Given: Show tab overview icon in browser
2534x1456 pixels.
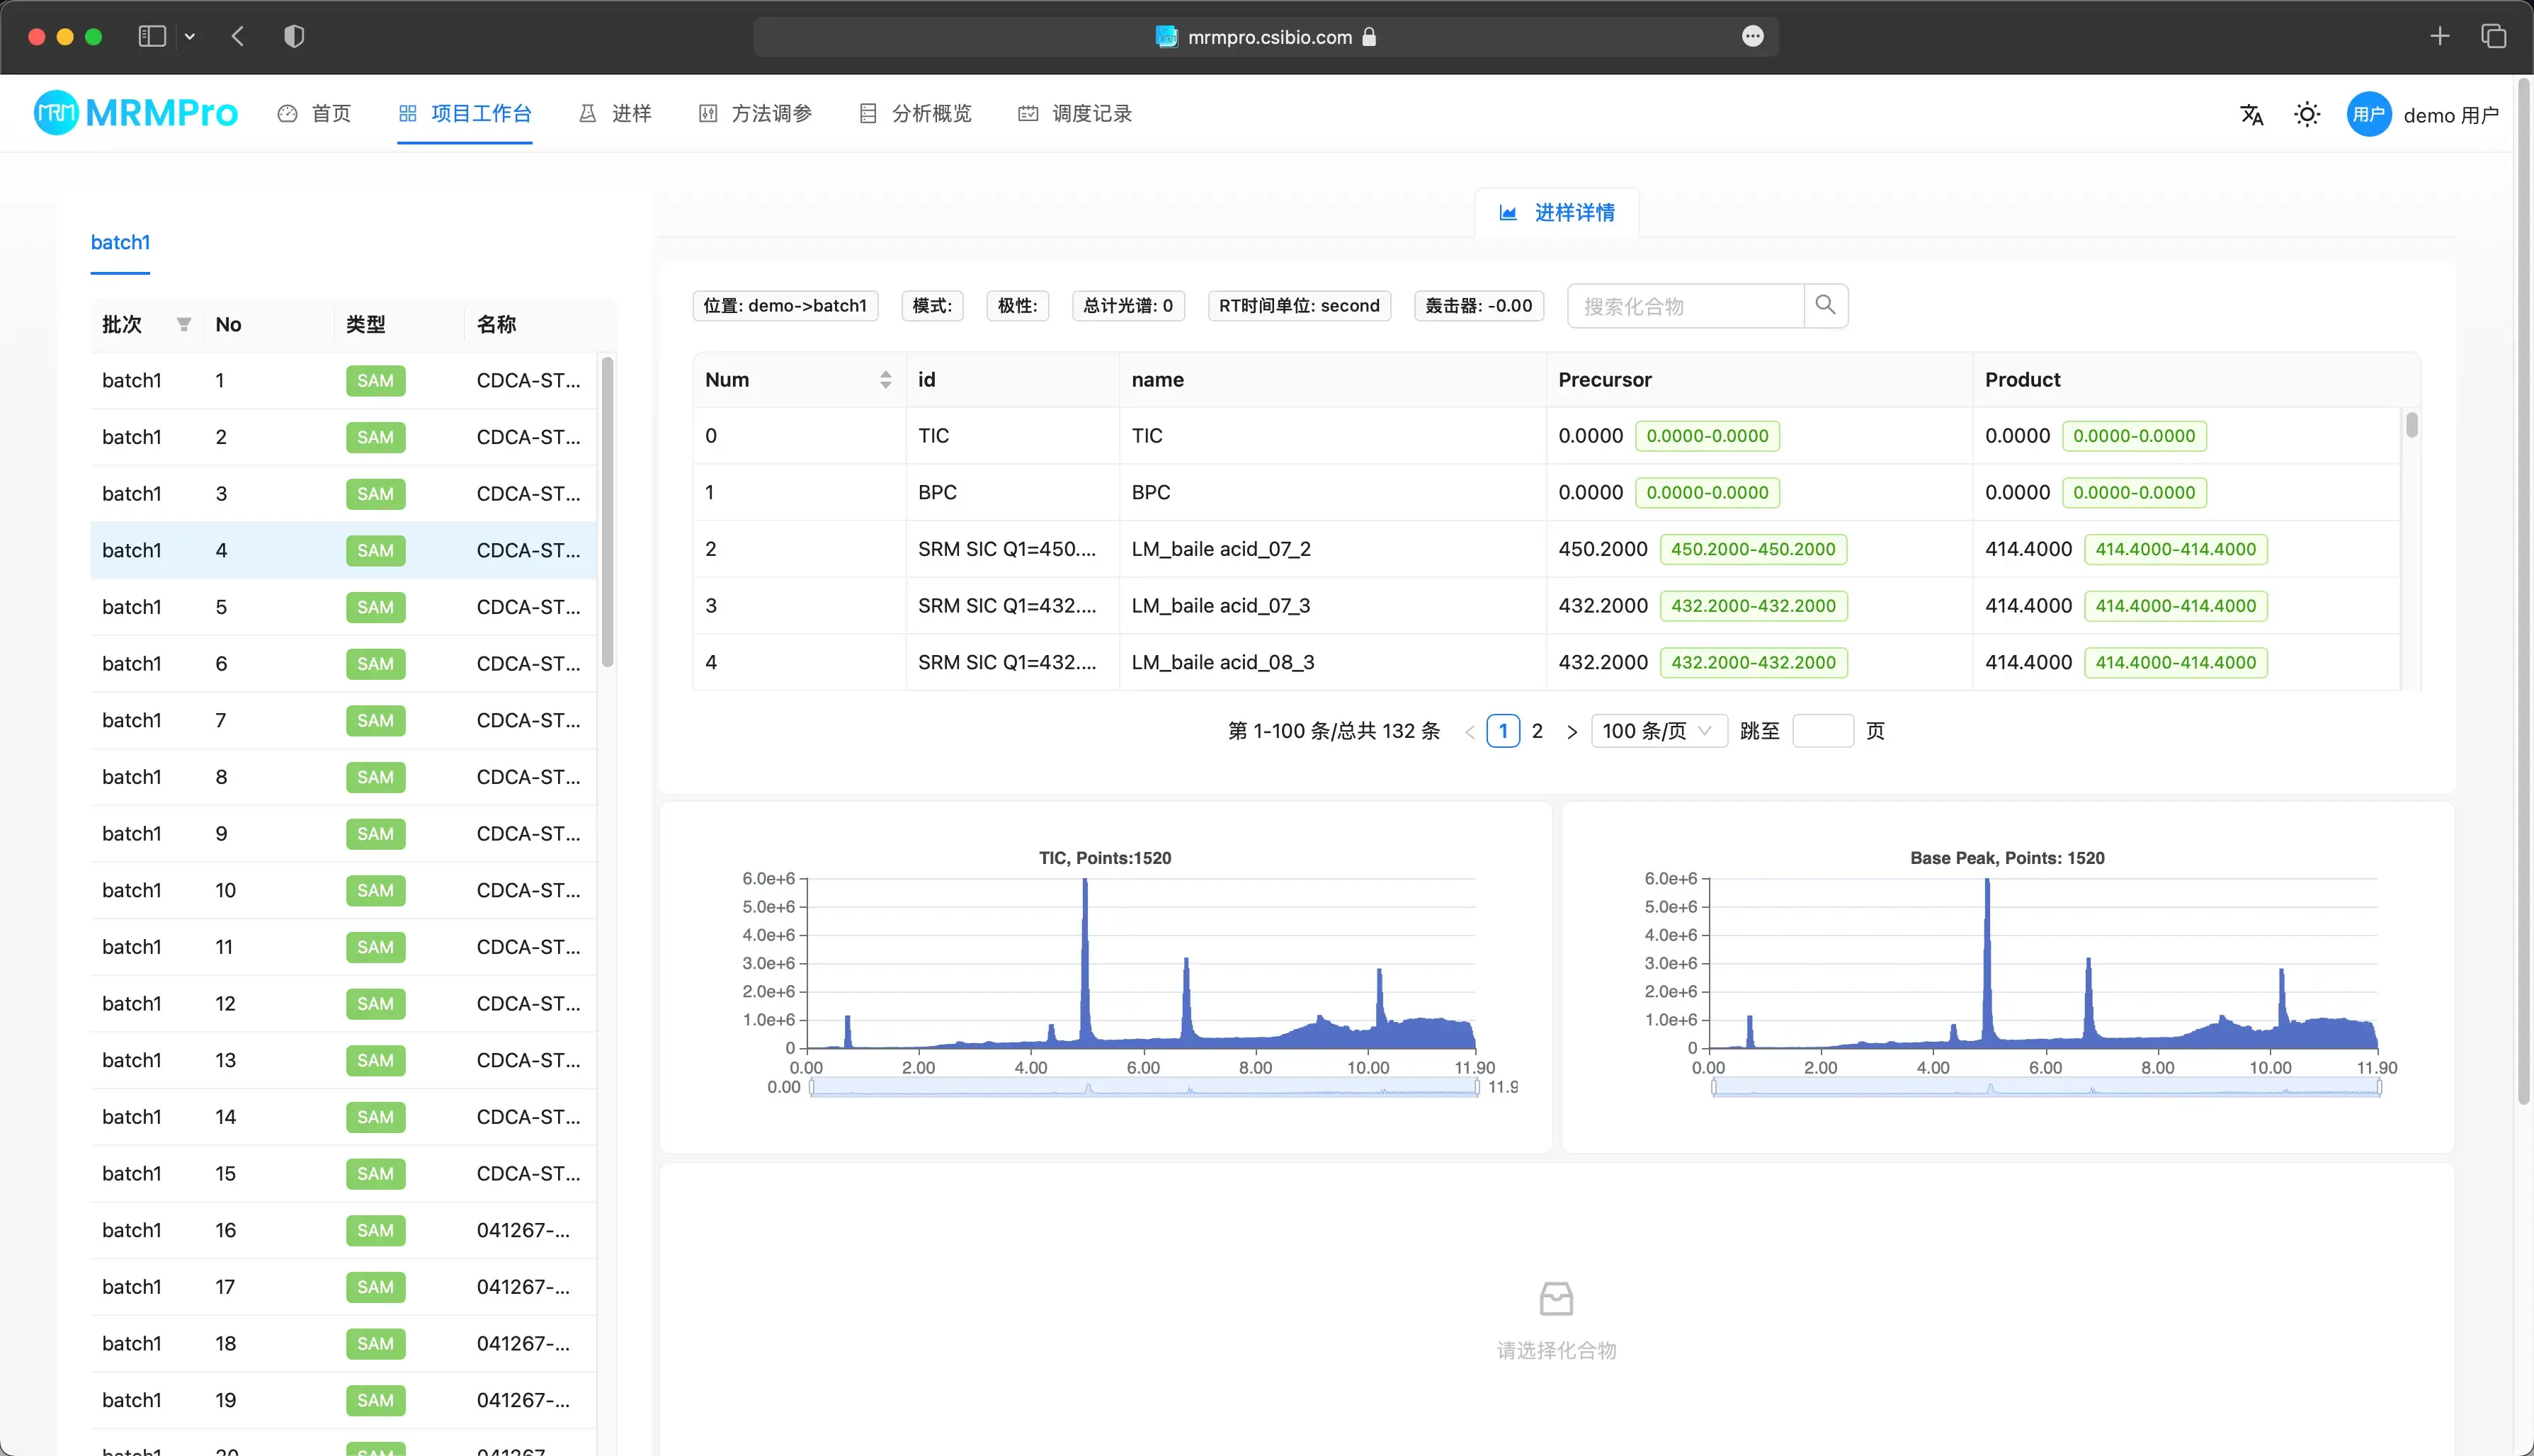Looking at the screenshot, I should coord(2494,37).
